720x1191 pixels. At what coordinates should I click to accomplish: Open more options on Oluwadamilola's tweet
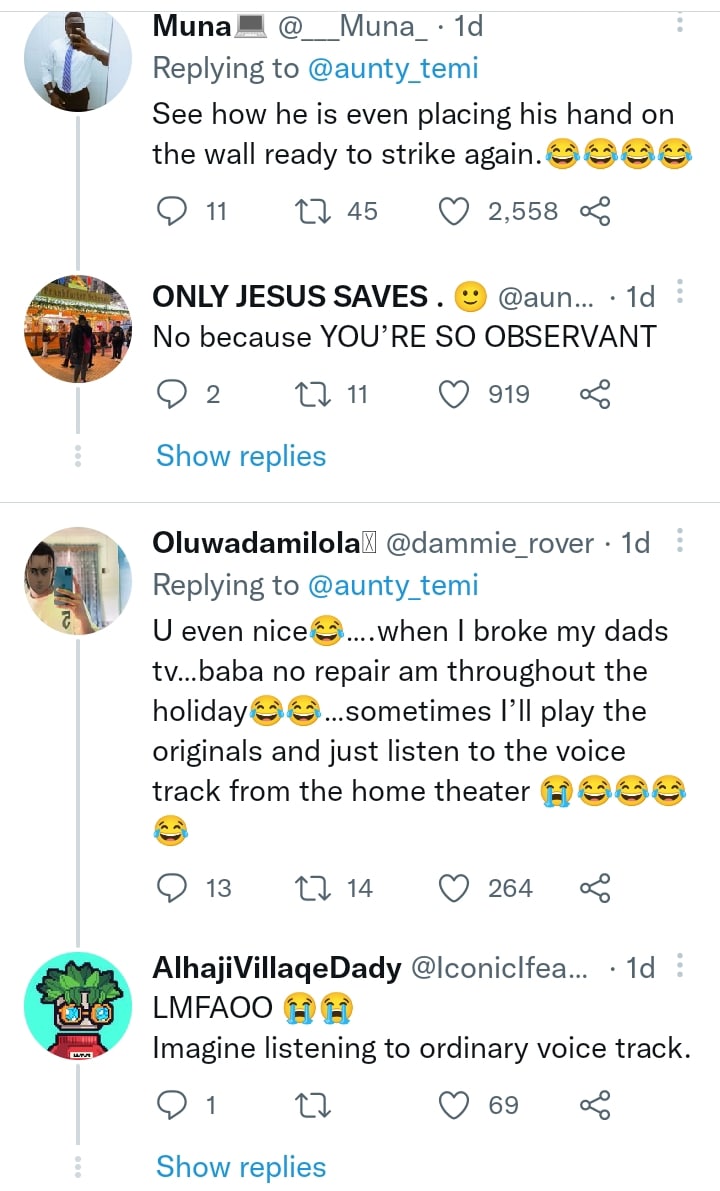click(679, 542)
